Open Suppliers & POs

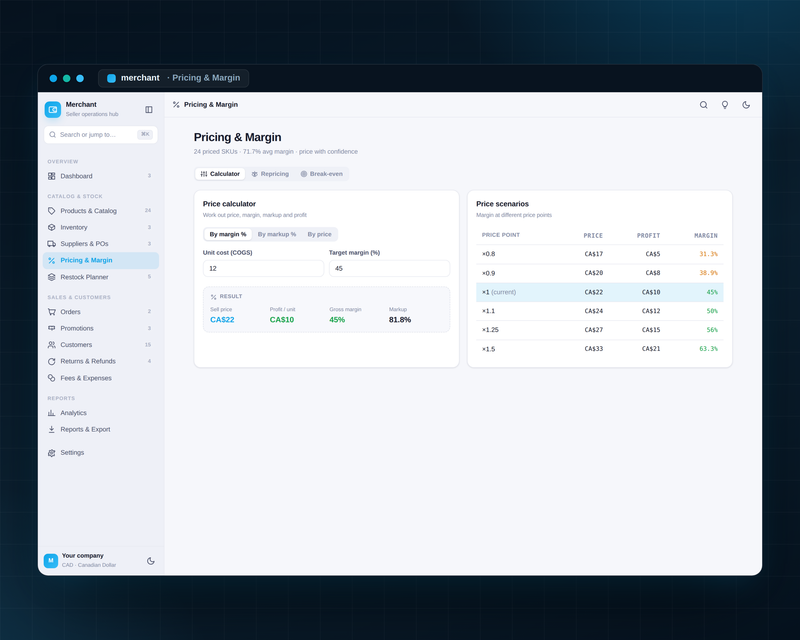(101, 243)
